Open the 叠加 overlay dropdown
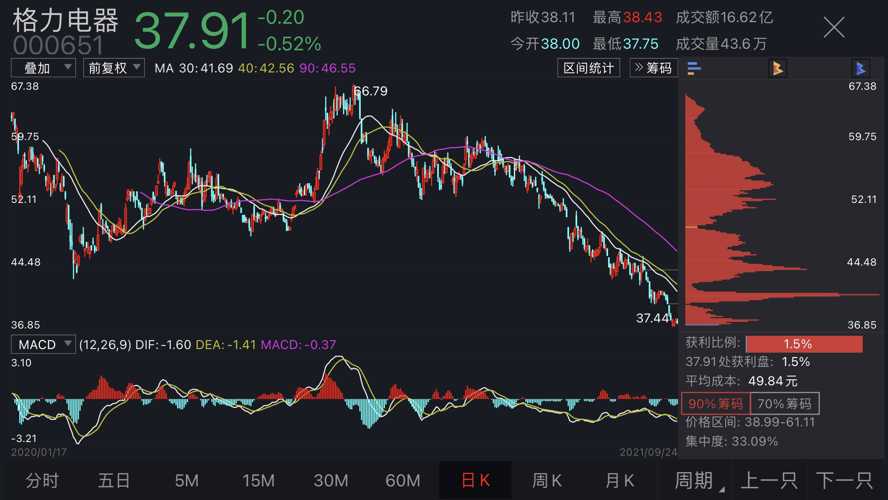The height and width of the screenshot is (500, 888). tap(43, 68)
